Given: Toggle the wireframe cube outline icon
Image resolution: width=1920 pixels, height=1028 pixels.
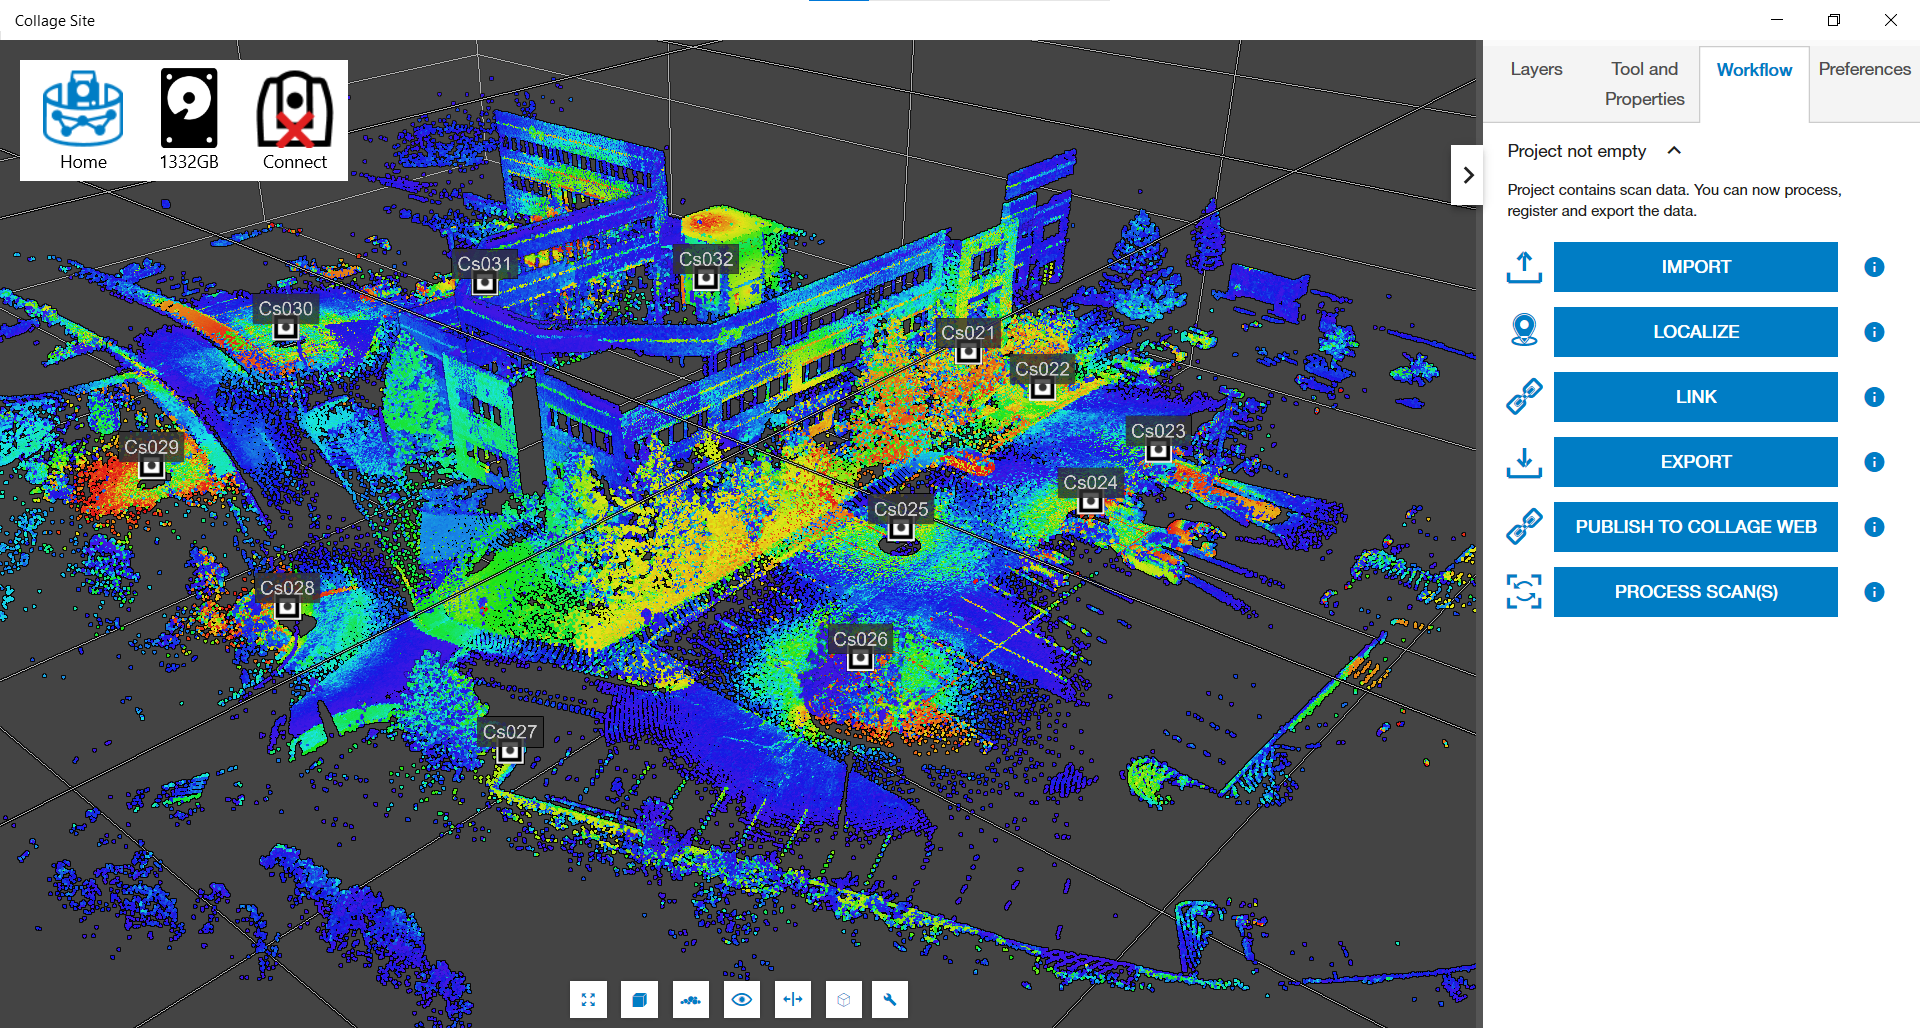Looking at the screenshot, I should pos(844,999).
